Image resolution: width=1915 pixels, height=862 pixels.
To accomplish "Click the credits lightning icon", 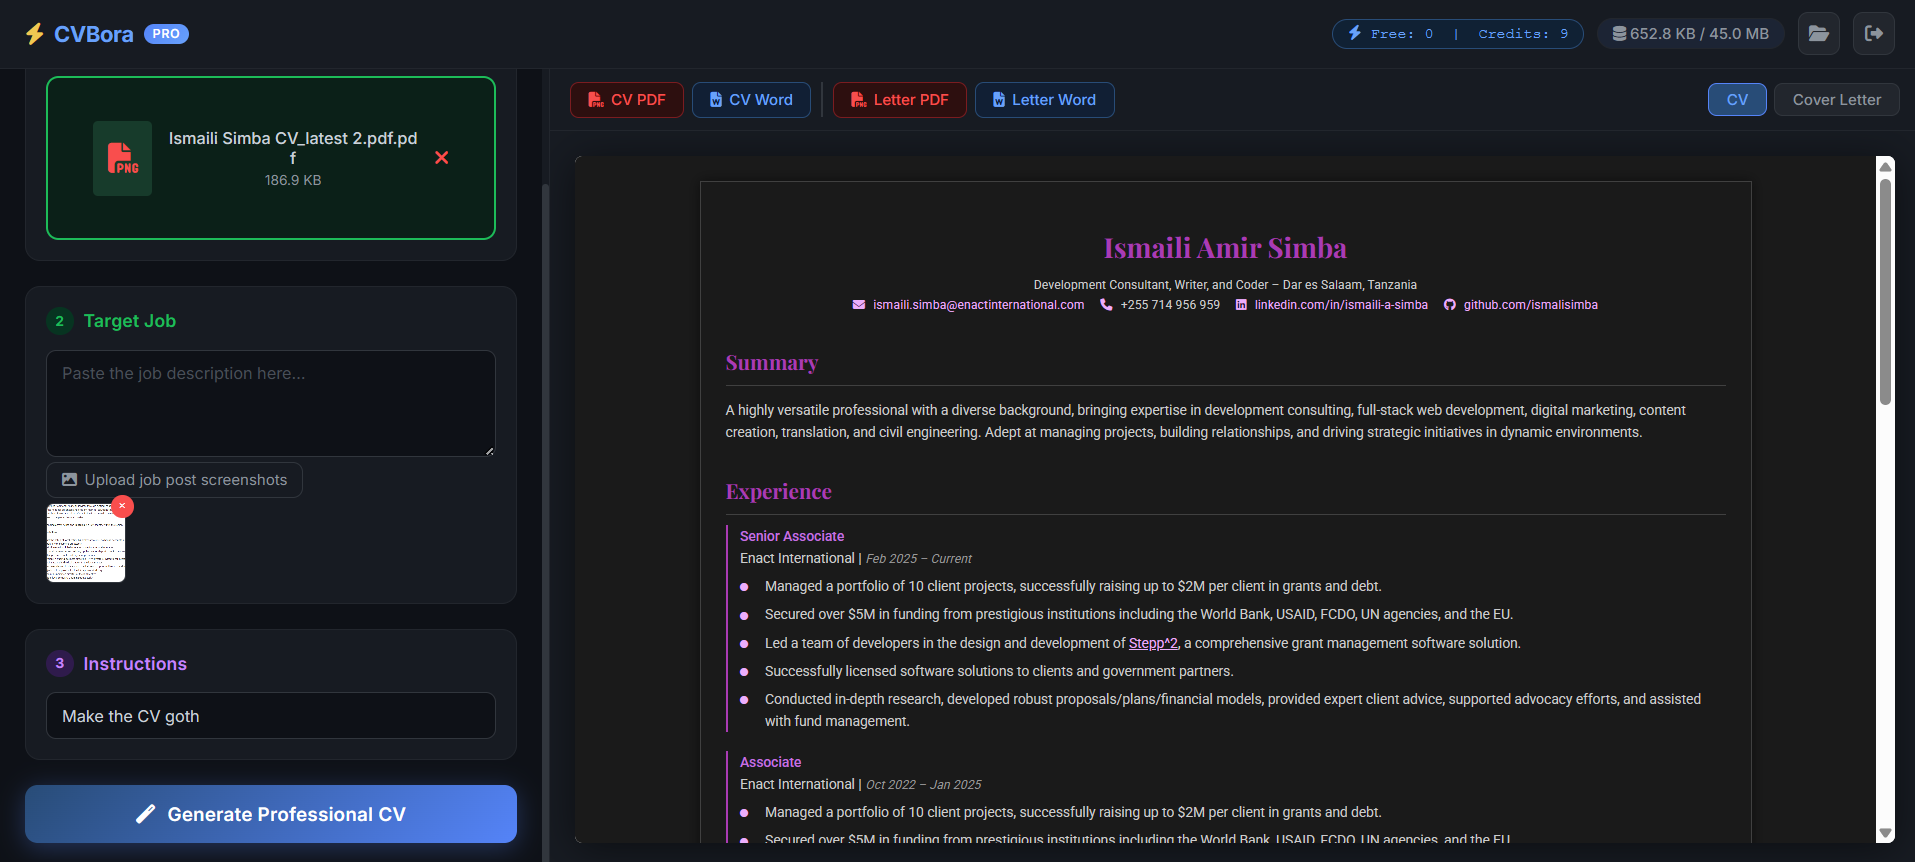I will (x=1355, y=33).
